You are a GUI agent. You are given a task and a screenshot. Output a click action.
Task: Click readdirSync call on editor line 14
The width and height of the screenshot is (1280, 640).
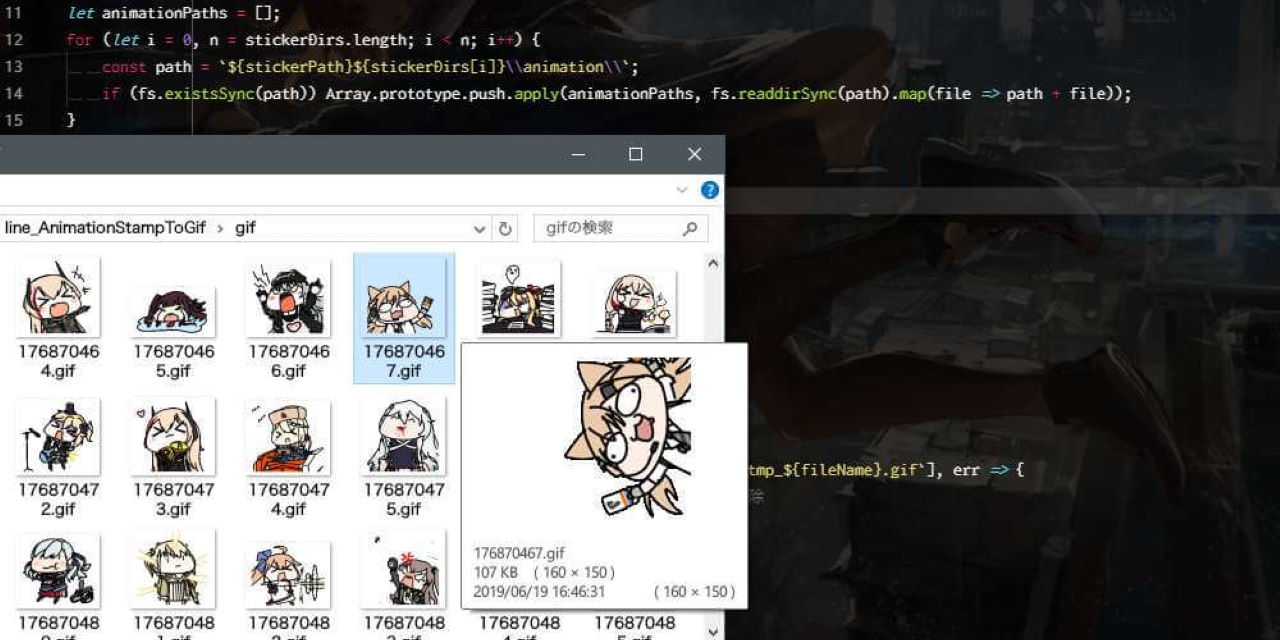click(x=785, y=94)
